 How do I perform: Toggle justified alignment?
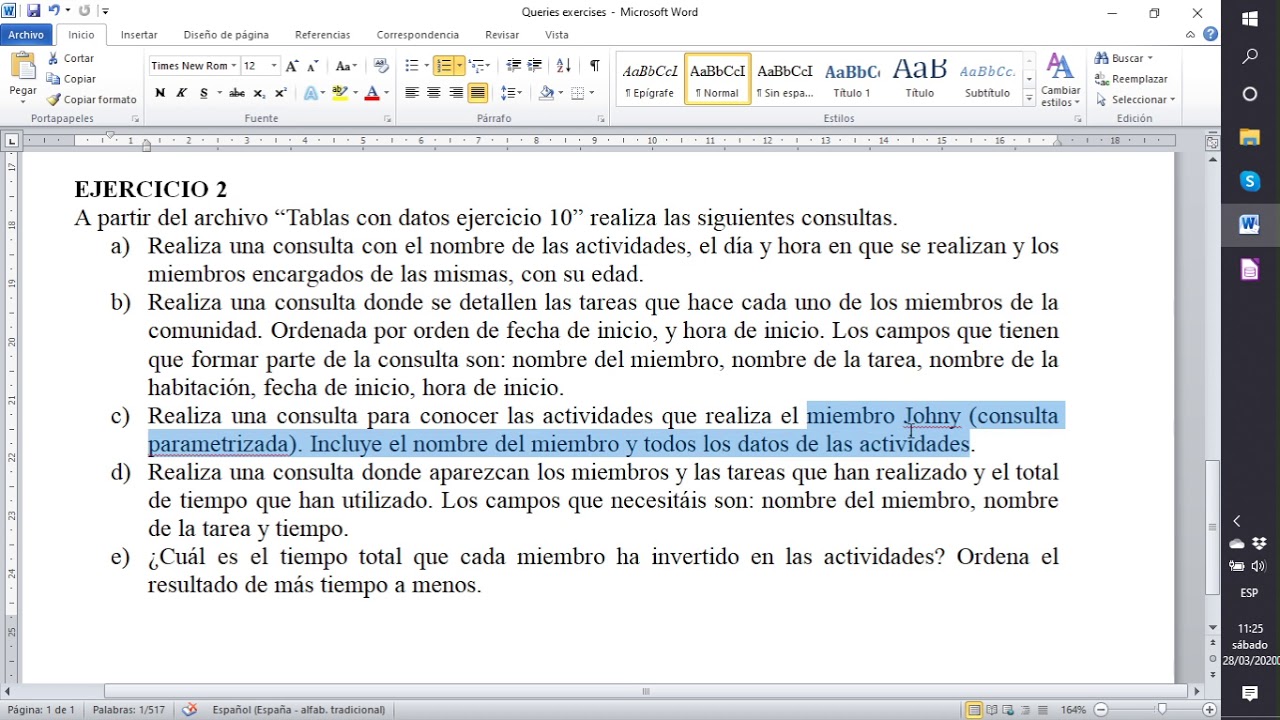click(478, 93)
